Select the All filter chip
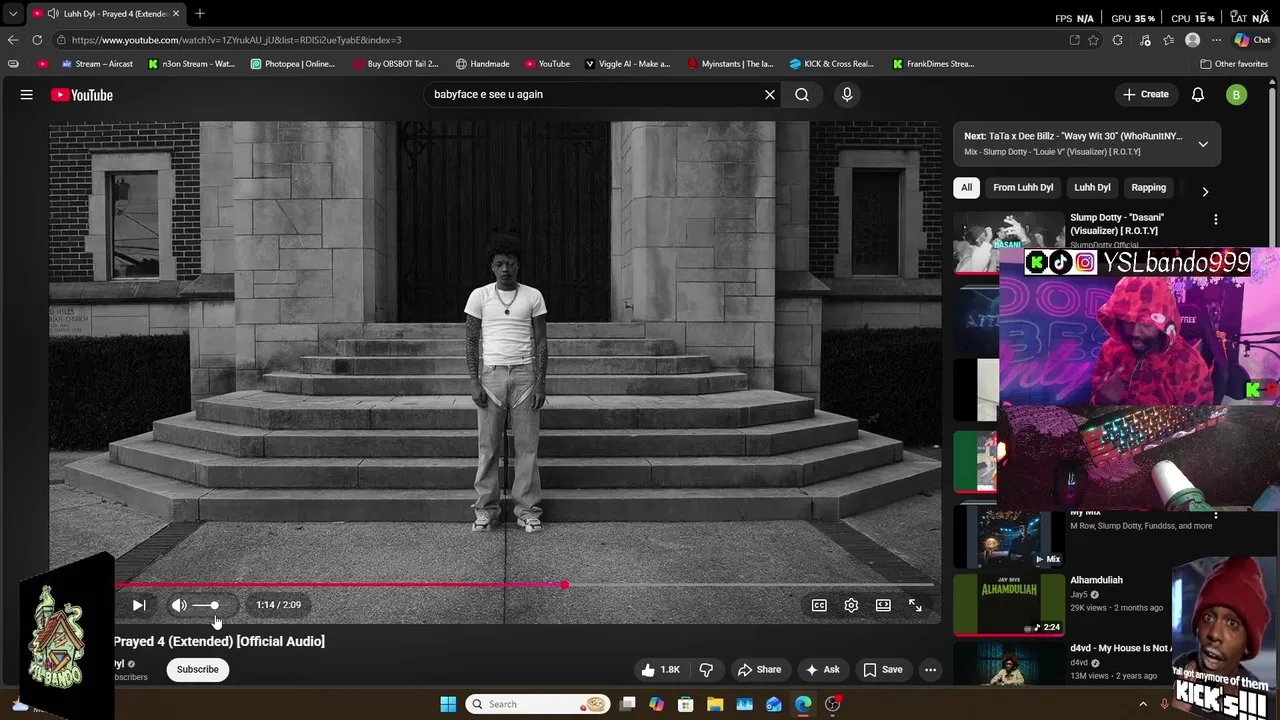The image size is (1280, 720). [966, 188]
